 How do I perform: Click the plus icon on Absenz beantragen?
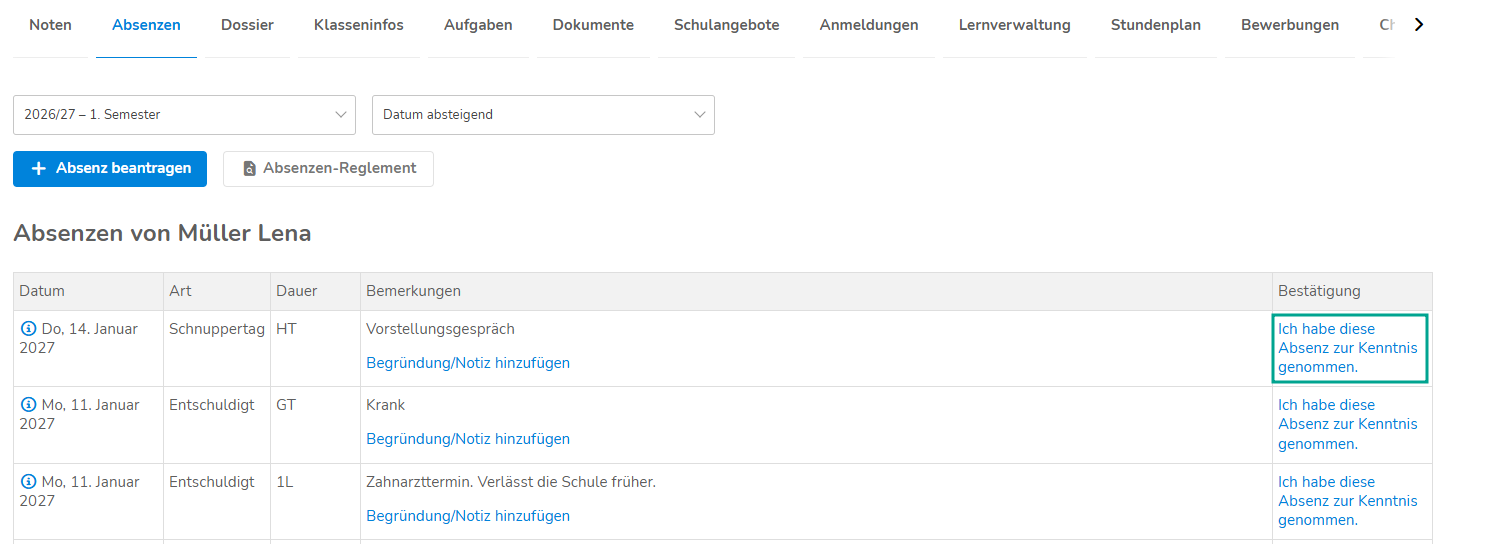coord(39,169)
